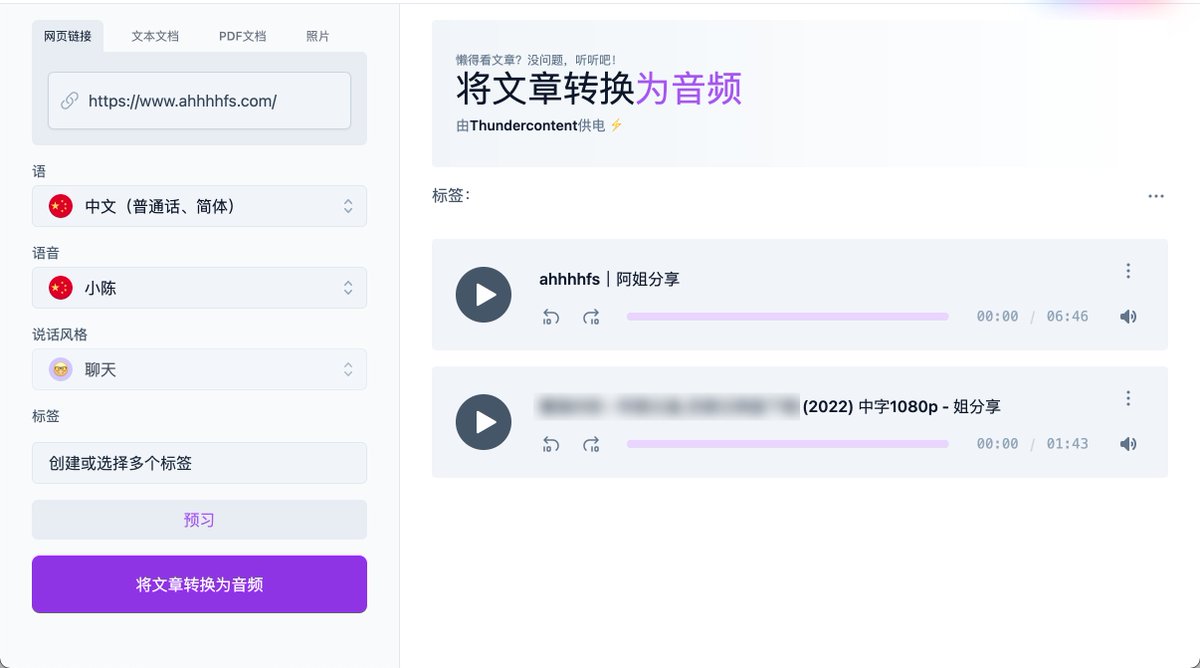This screenshot has width=1200, height=668.
Task: Toggle playback on the ahhhhfs player
Action: [483, 295]
